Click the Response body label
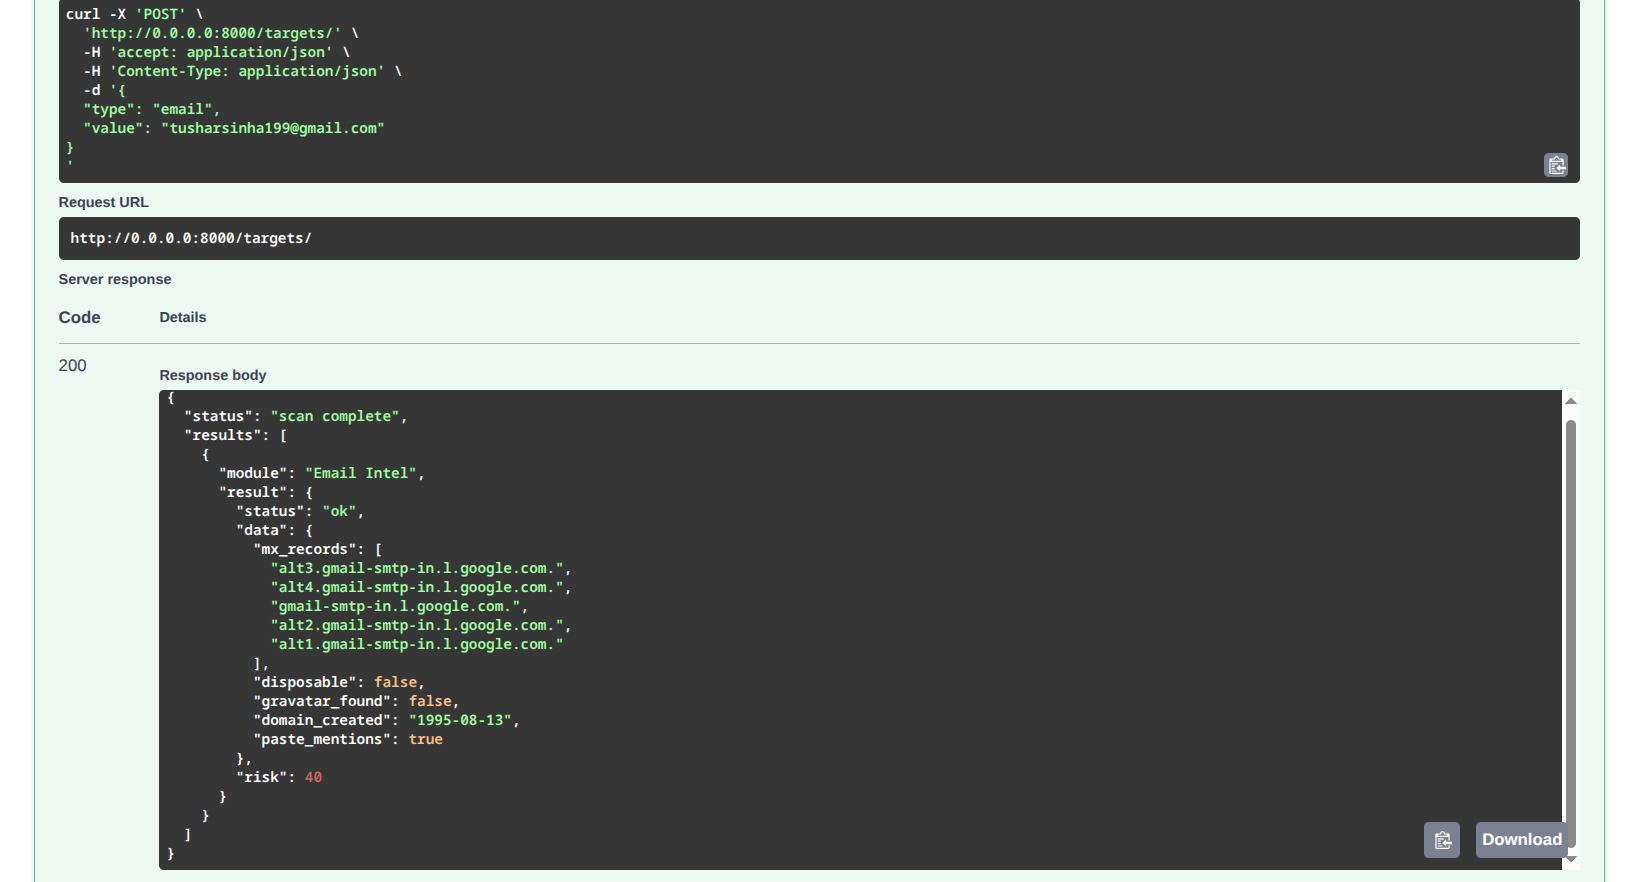The height and width of the screenshot is (882, 1635). [x=212, y=375]
